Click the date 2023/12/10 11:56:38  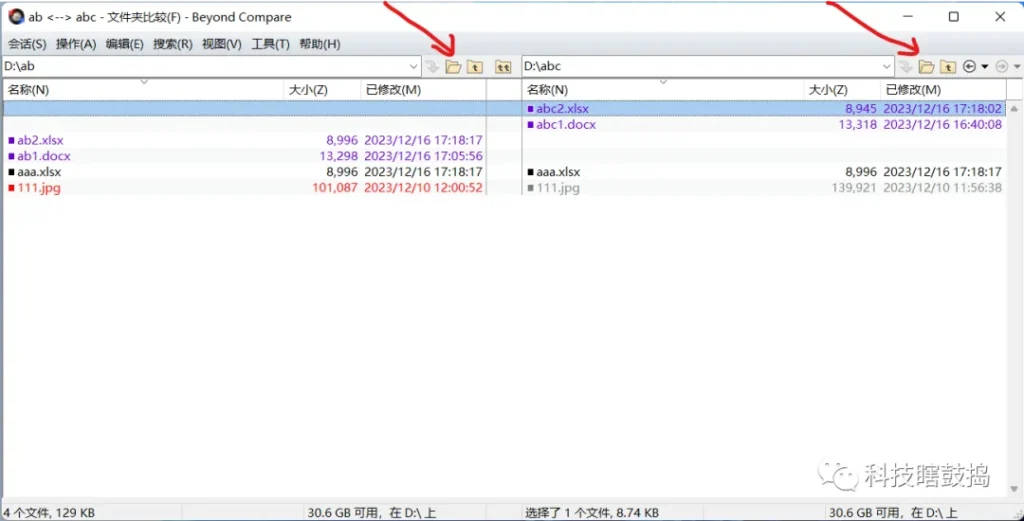pos(942,188)
